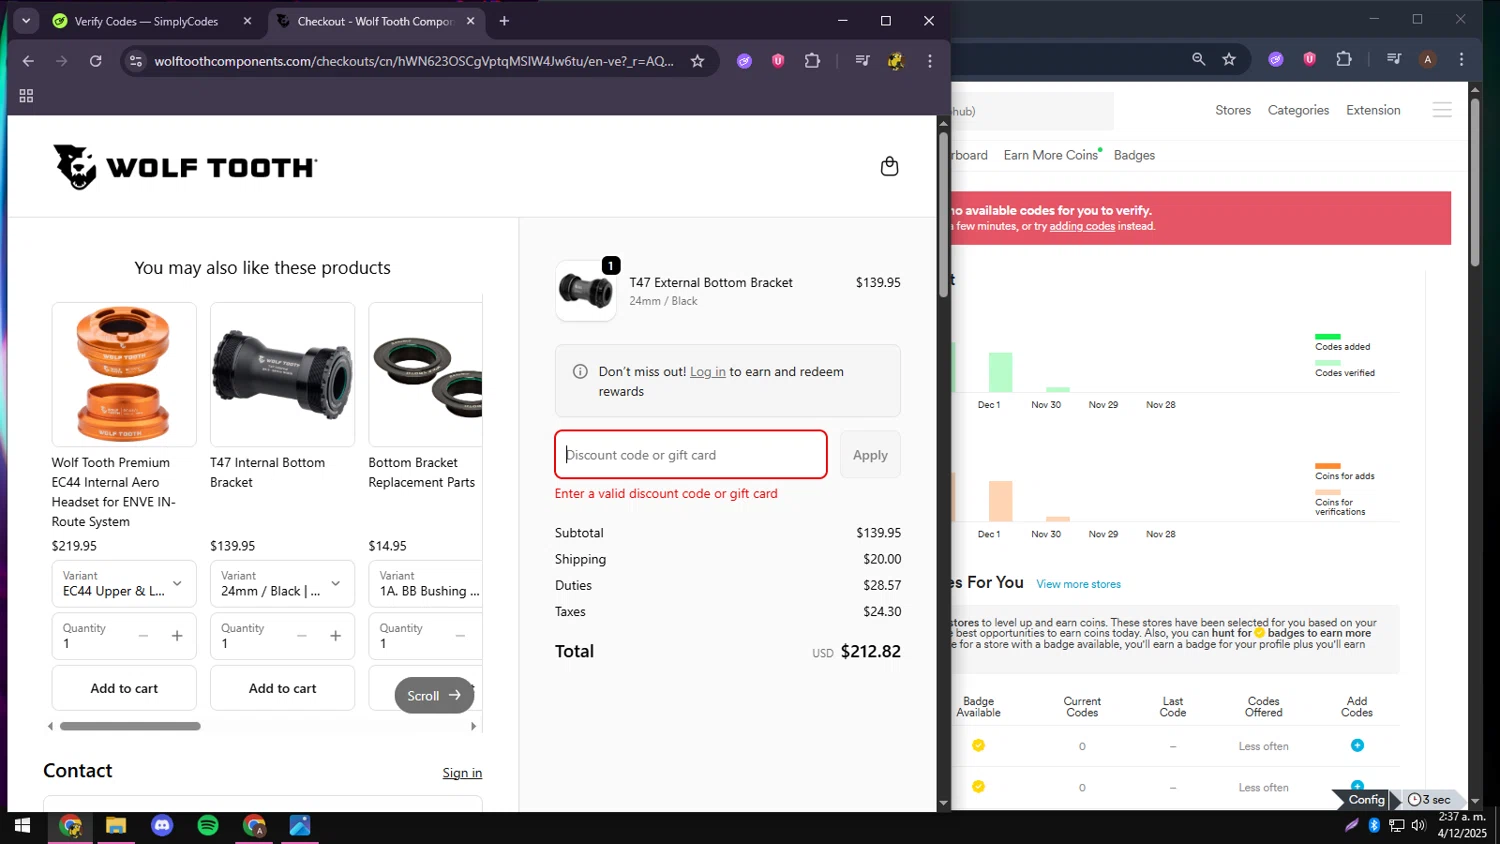The image size is (1500, 844).
Task: Expand Variant dropdown 1A. BB Bushing
Action: click(426, 584)
